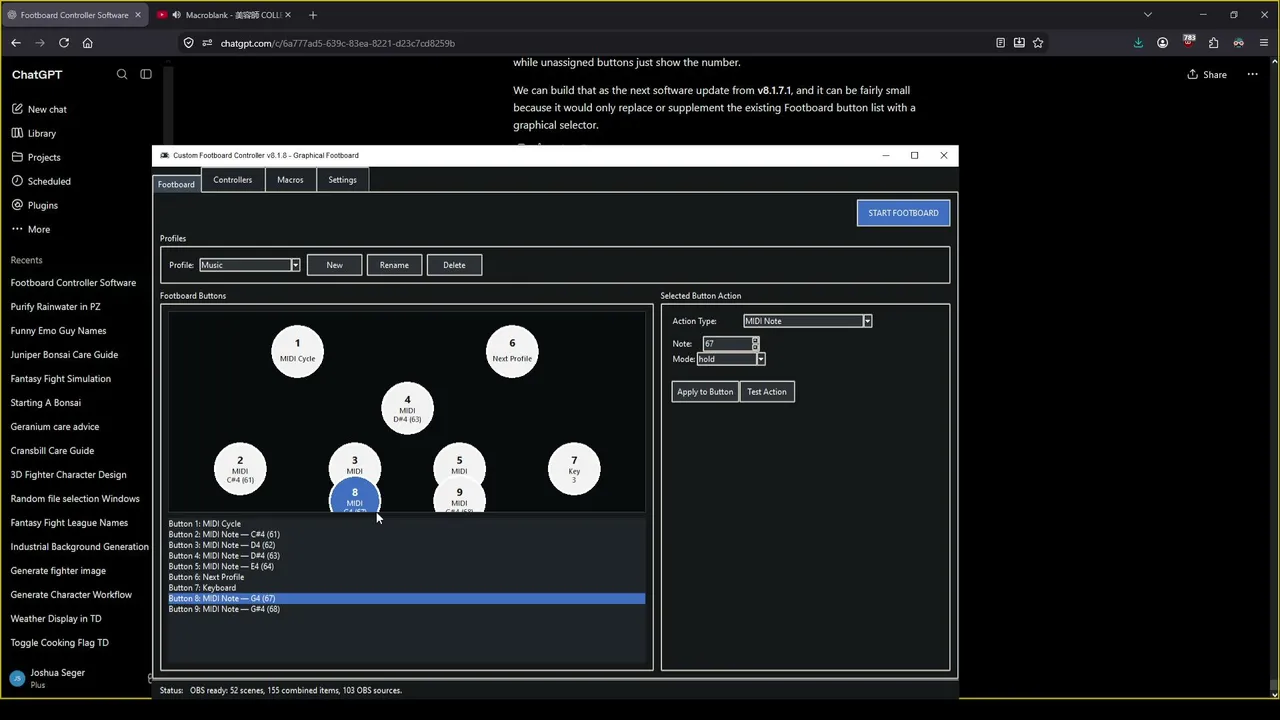Select footboard button 1 MIDI Cycle circle
This screenshot has height=720, width=1280.
tap(297, 351)
